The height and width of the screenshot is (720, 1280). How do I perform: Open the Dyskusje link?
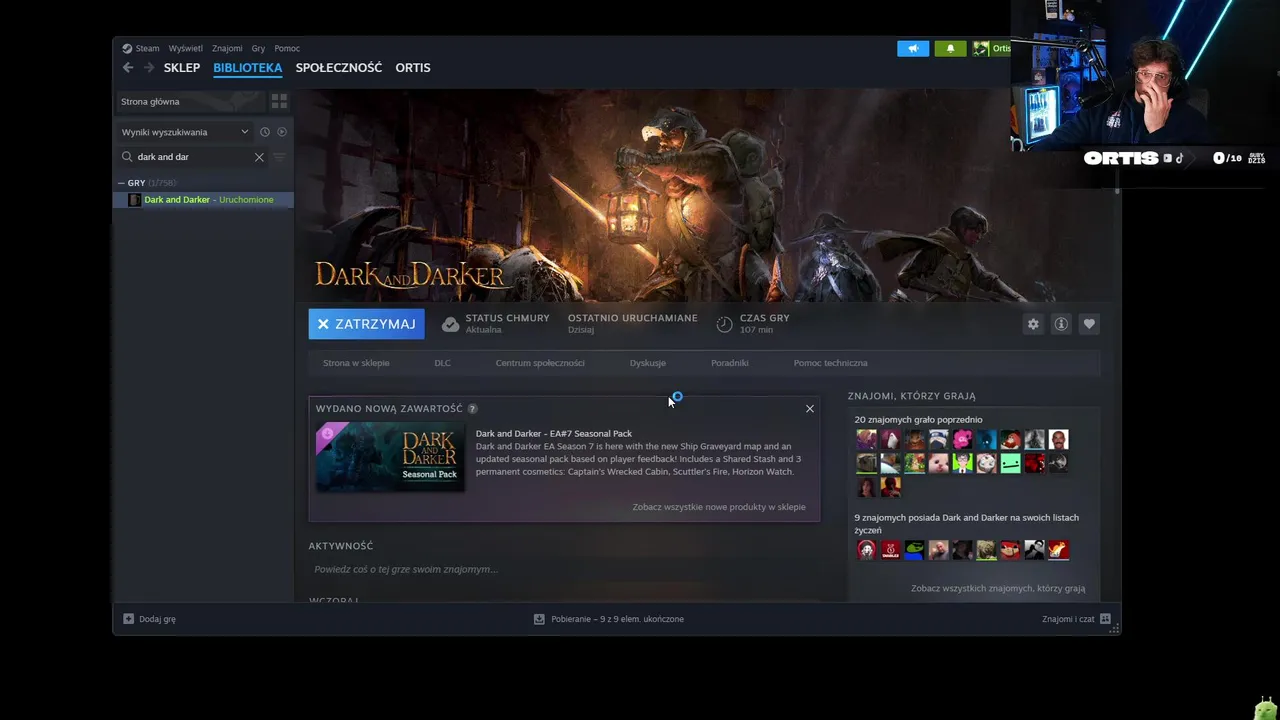pyautogui.click(x=648, y=363)
